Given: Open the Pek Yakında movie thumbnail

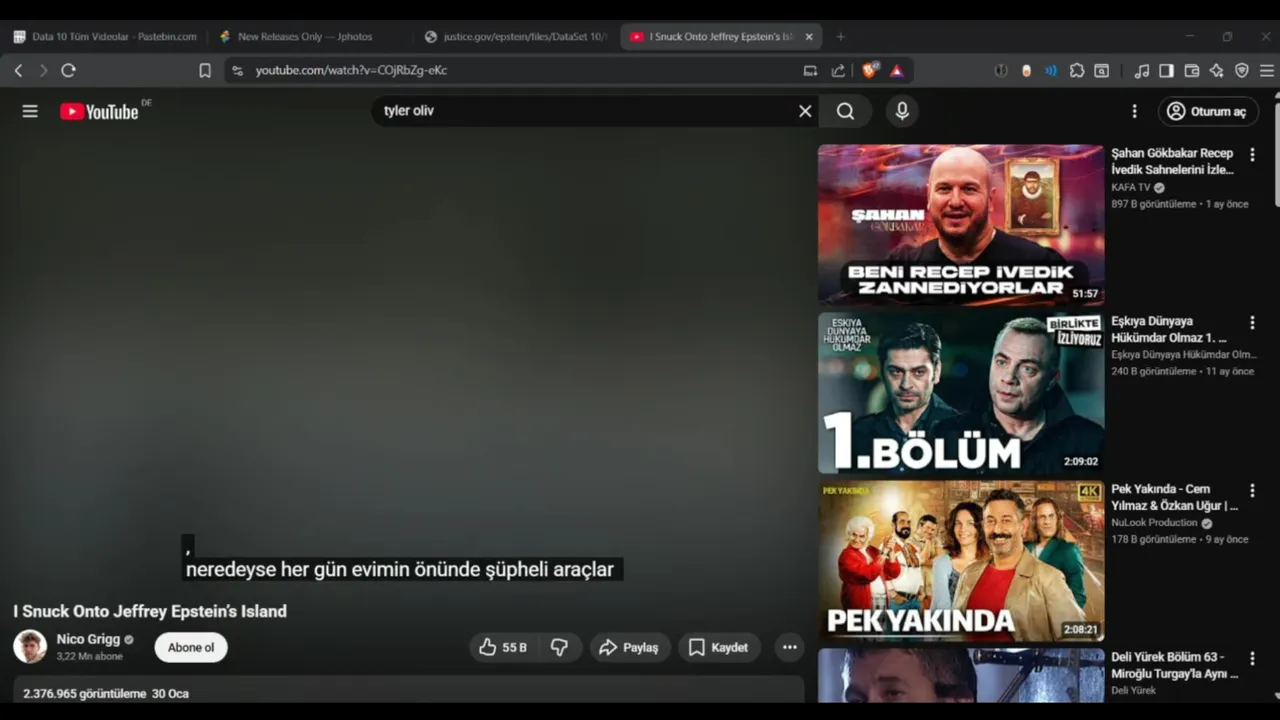Looking at the screenshot, I should point(961,561).
